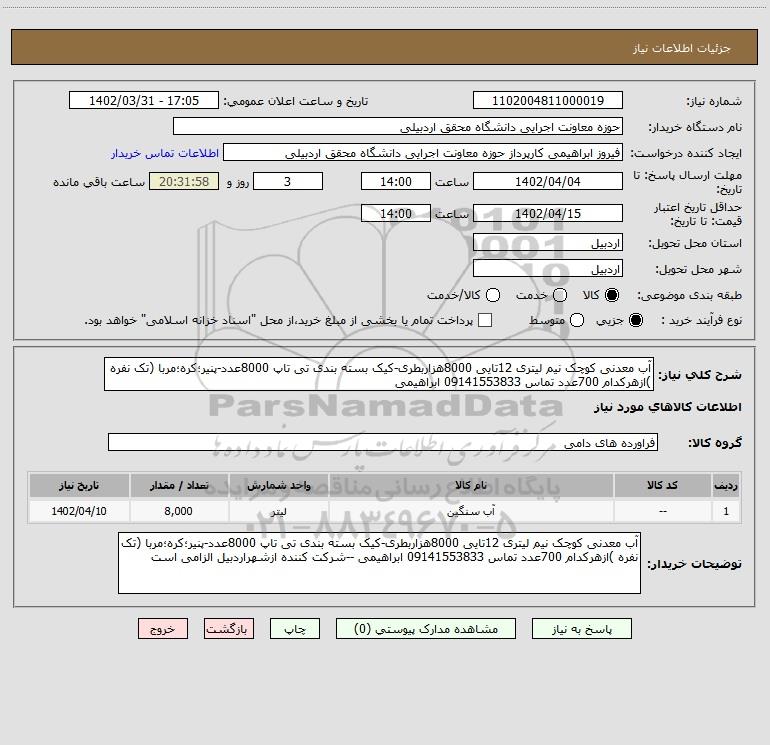Select the متوسط purchase type radio

tap(577, 320)
